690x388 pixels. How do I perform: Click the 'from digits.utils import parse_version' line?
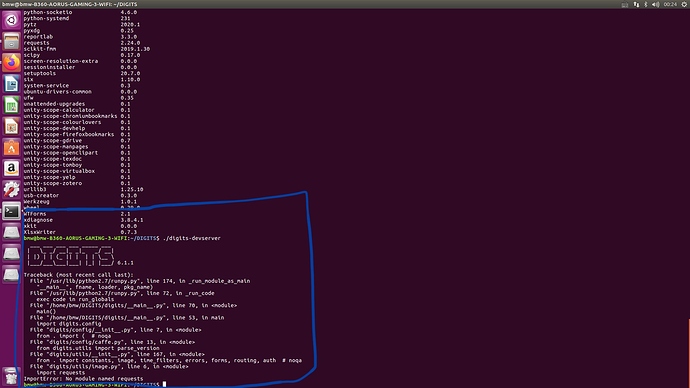98,348
